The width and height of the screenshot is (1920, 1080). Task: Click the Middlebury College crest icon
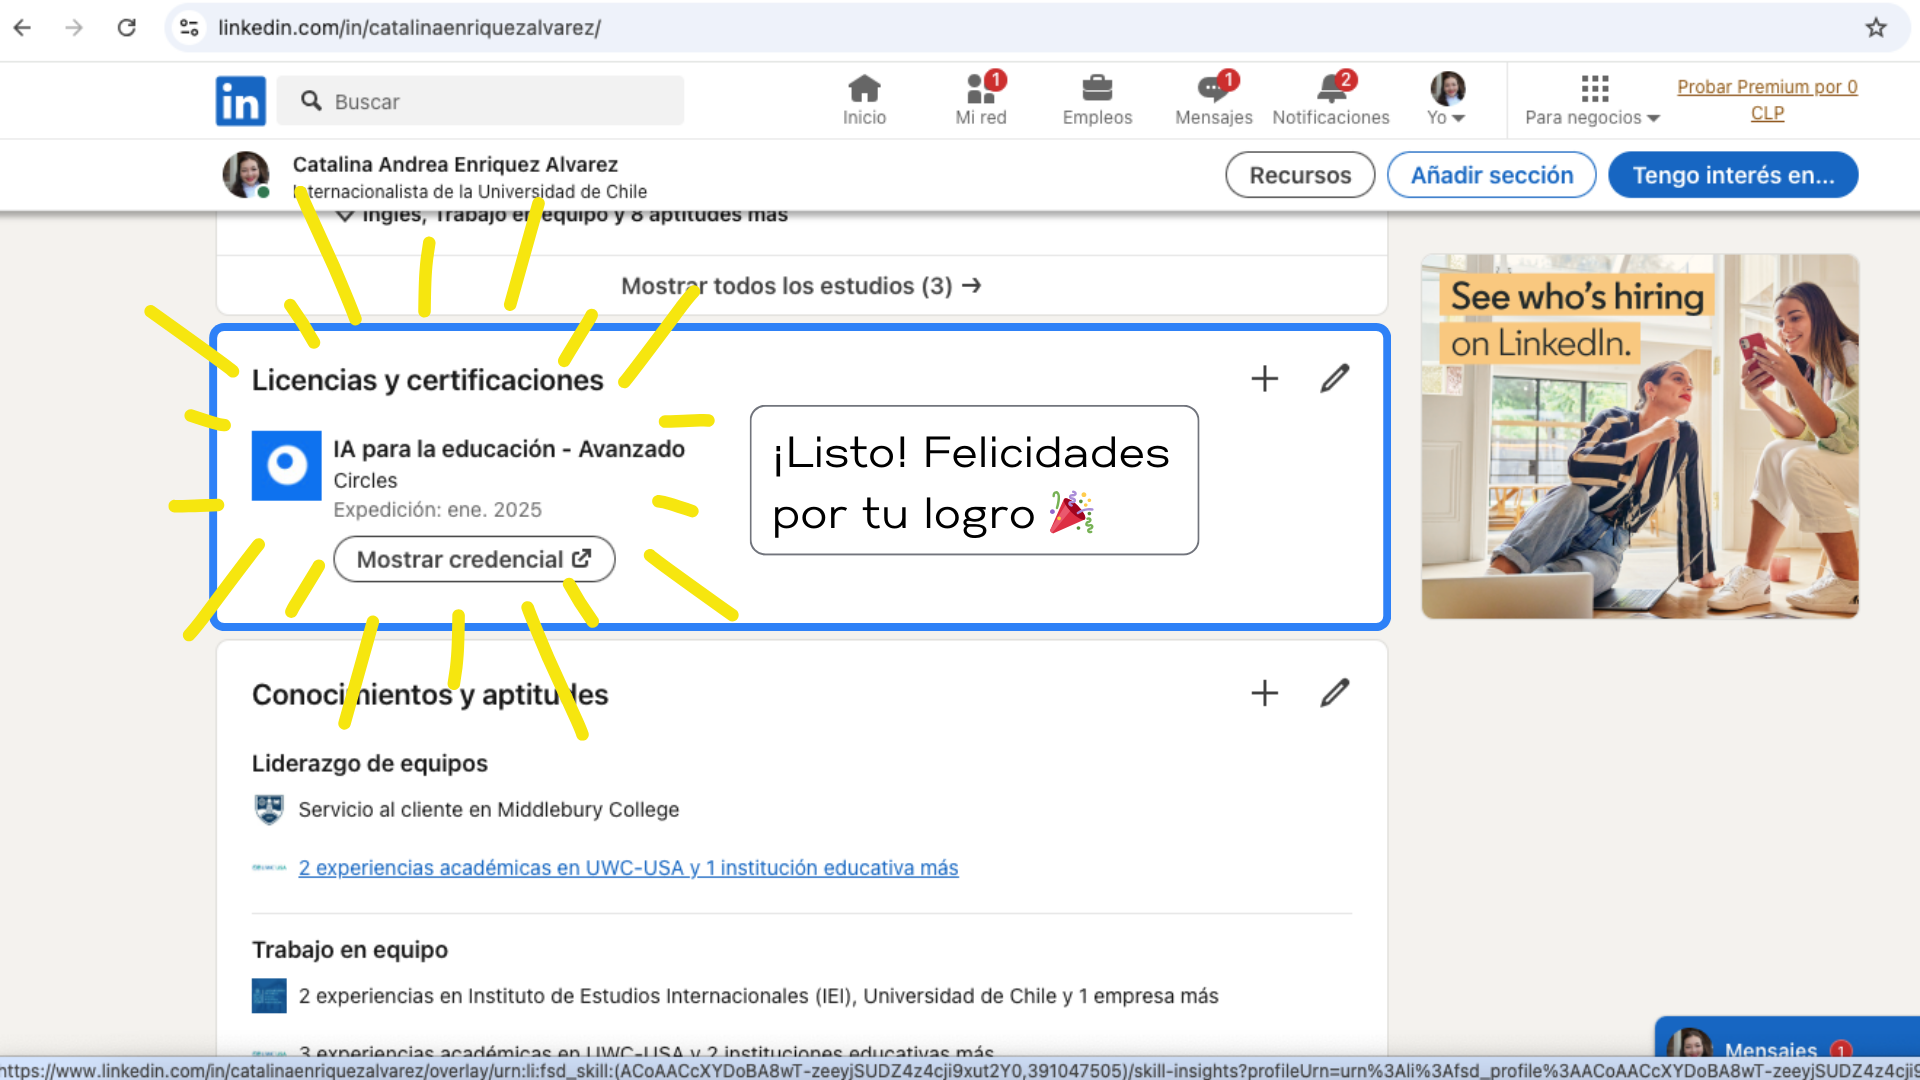tap(269, 809)
